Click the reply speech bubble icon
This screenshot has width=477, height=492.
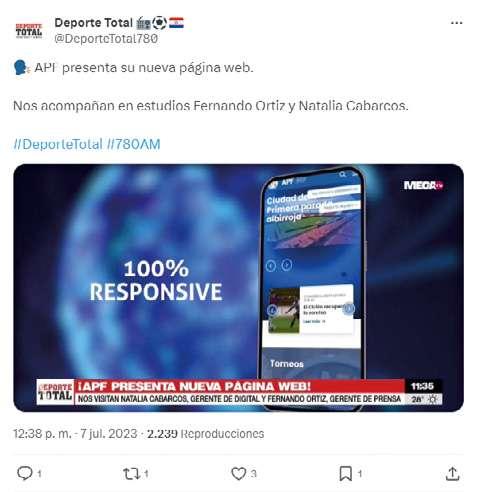pyautogui.click(x=25, y=473)
